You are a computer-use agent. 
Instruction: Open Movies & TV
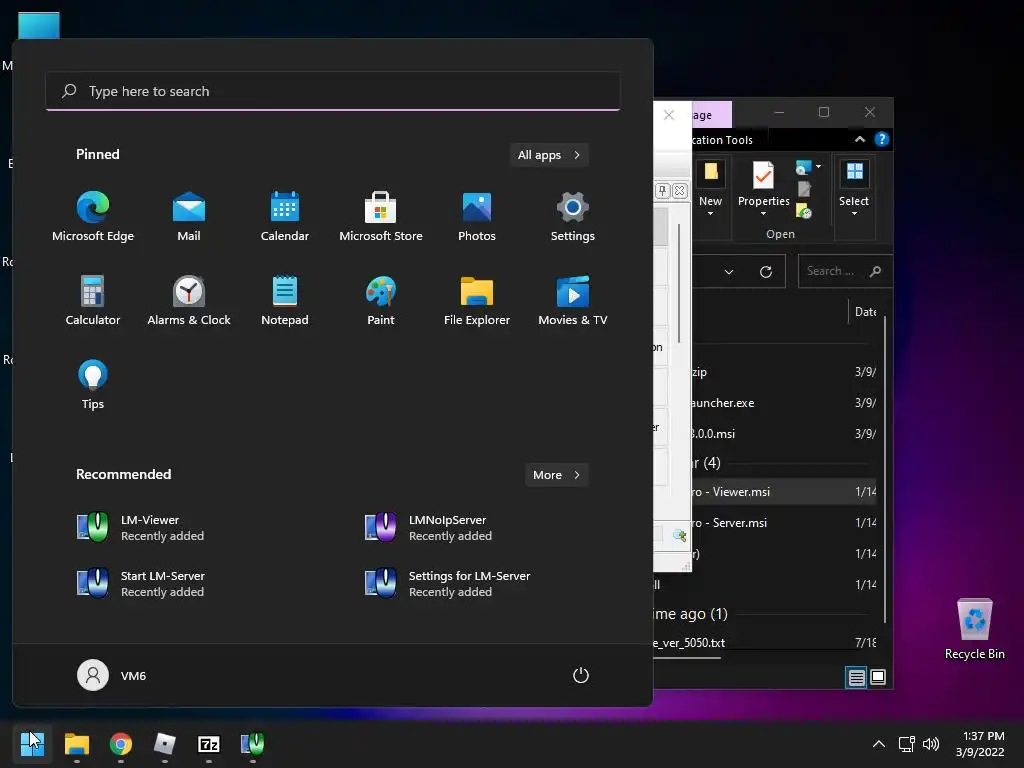(x=573, y=301)
